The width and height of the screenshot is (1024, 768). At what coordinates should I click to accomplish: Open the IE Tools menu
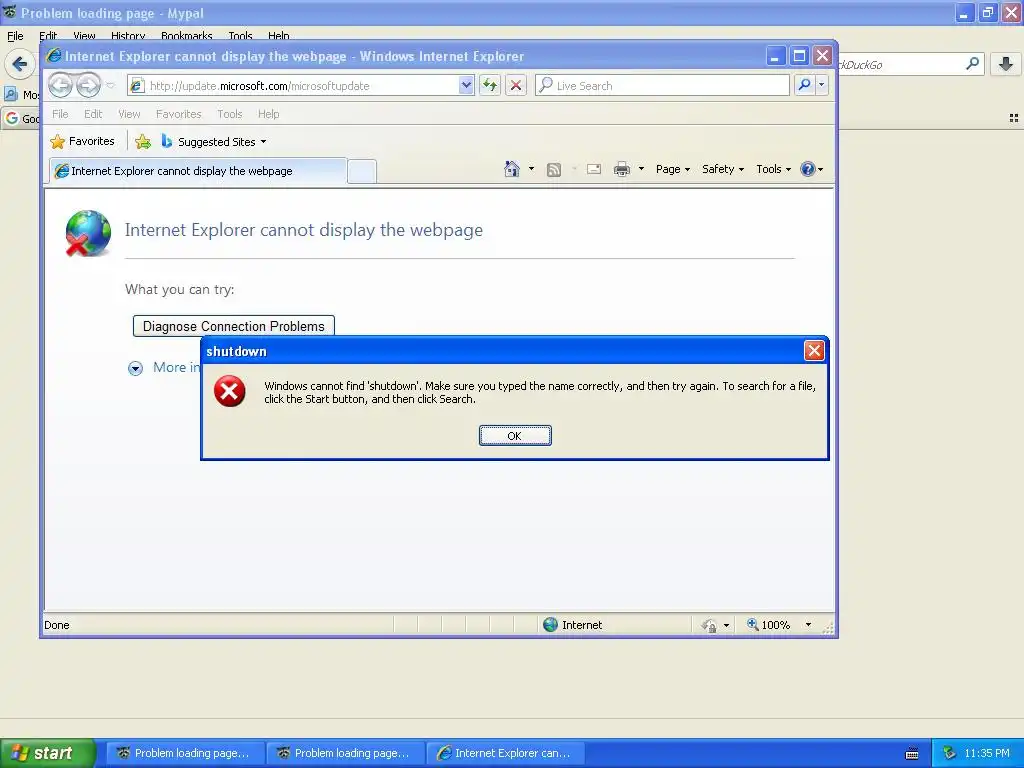(230, 114)
